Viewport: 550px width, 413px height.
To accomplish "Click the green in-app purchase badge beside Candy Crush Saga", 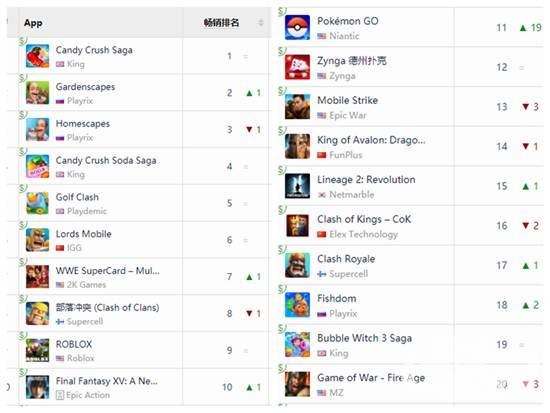I will (x=23, y=41).
